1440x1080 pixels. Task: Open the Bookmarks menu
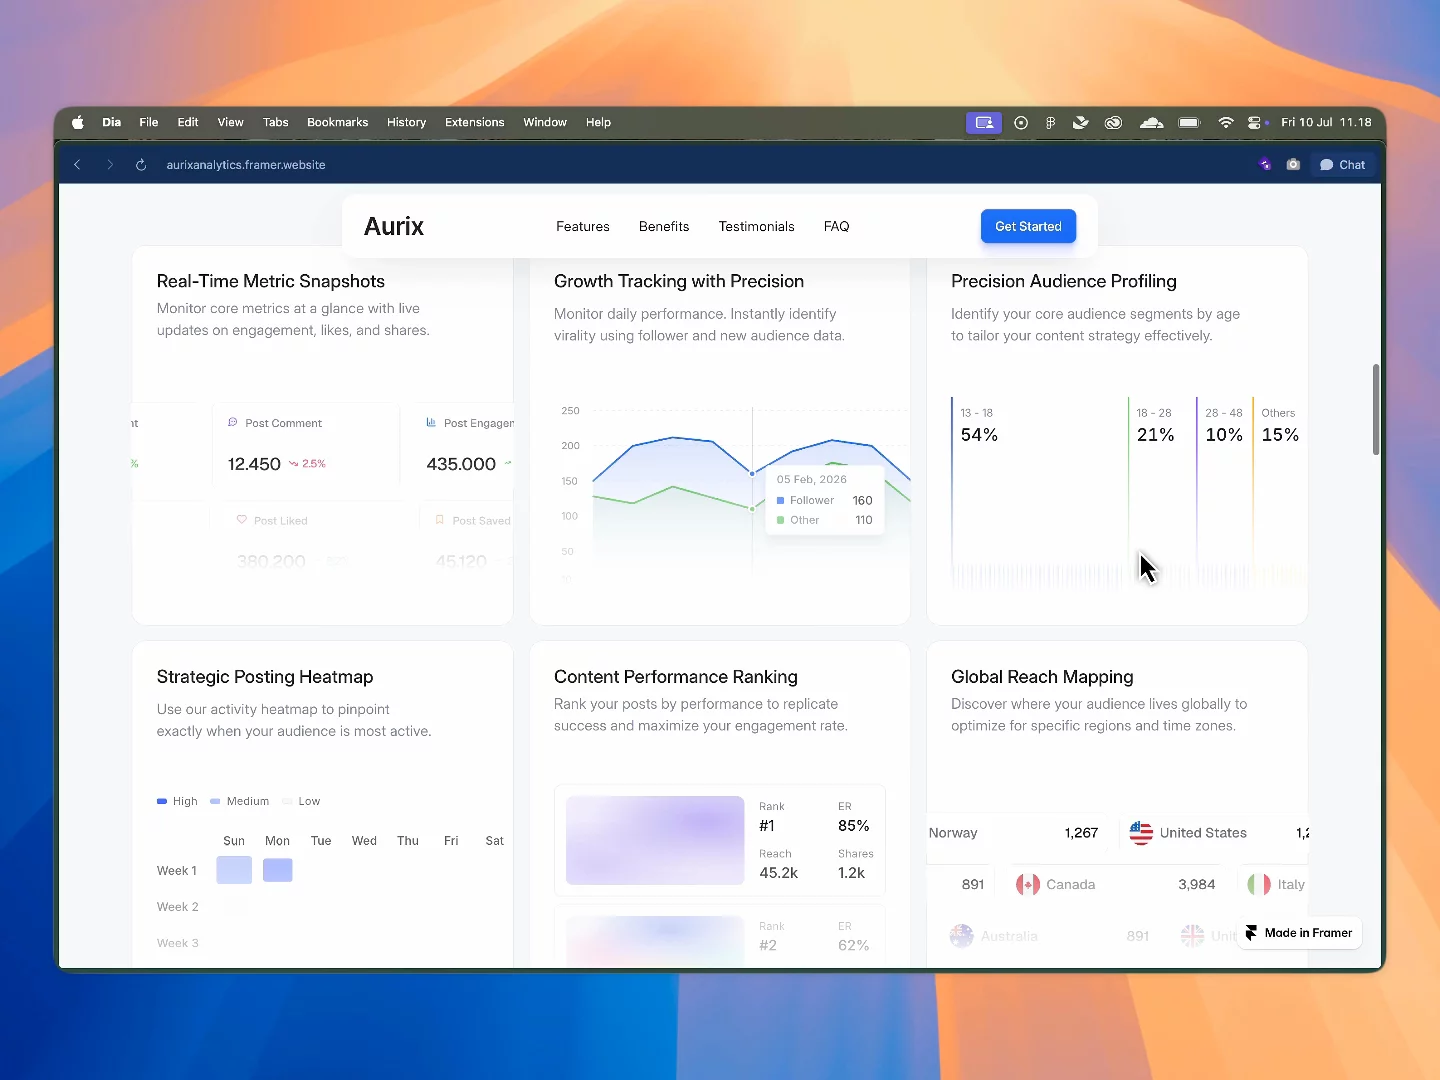click(338, 122)
